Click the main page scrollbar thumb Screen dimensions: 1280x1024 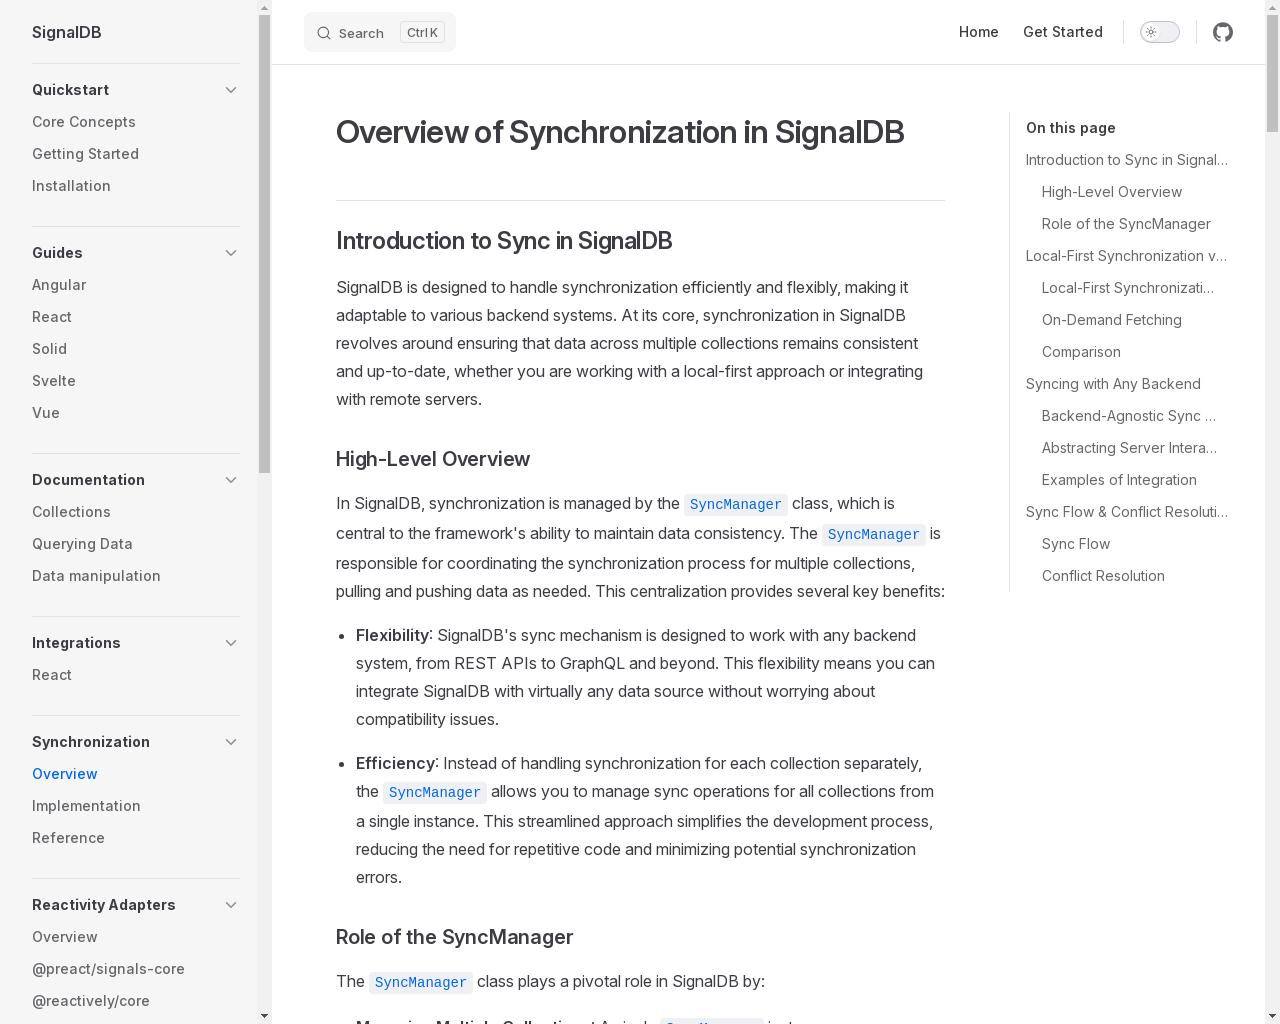[x=1272, y=74]
